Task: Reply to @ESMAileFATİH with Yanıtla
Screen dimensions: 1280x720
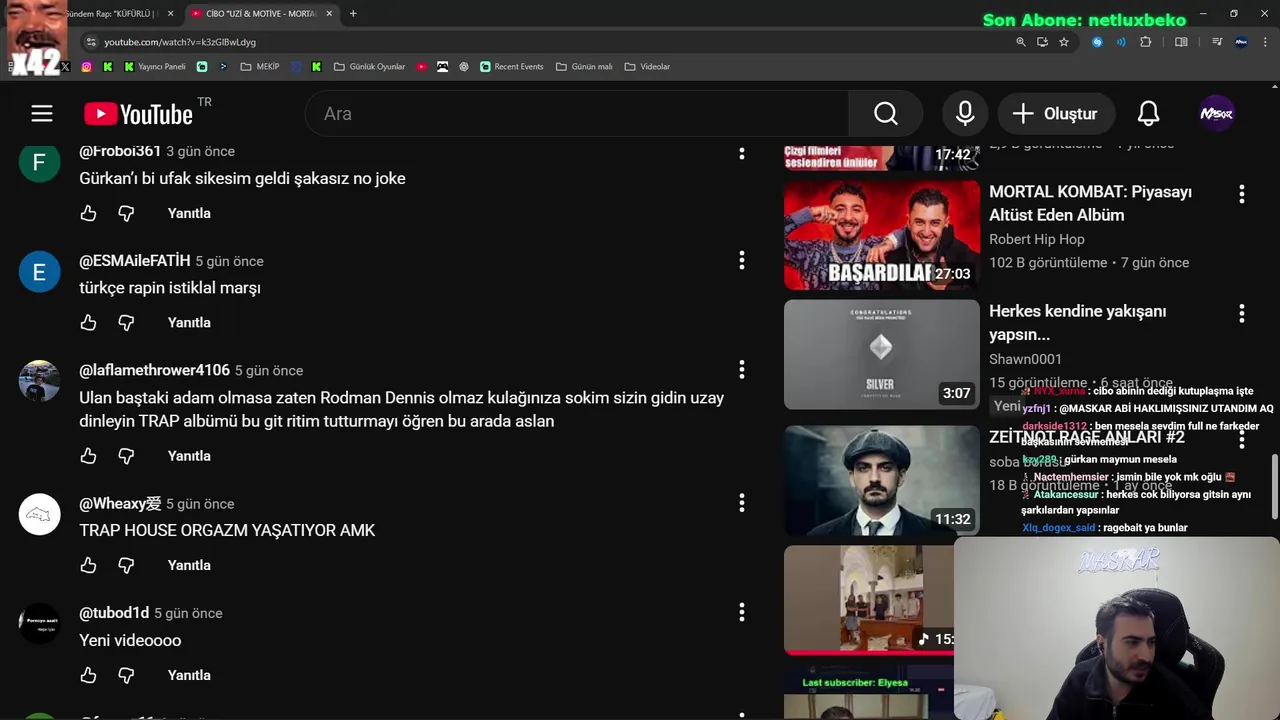Action: tap(189, 322)
